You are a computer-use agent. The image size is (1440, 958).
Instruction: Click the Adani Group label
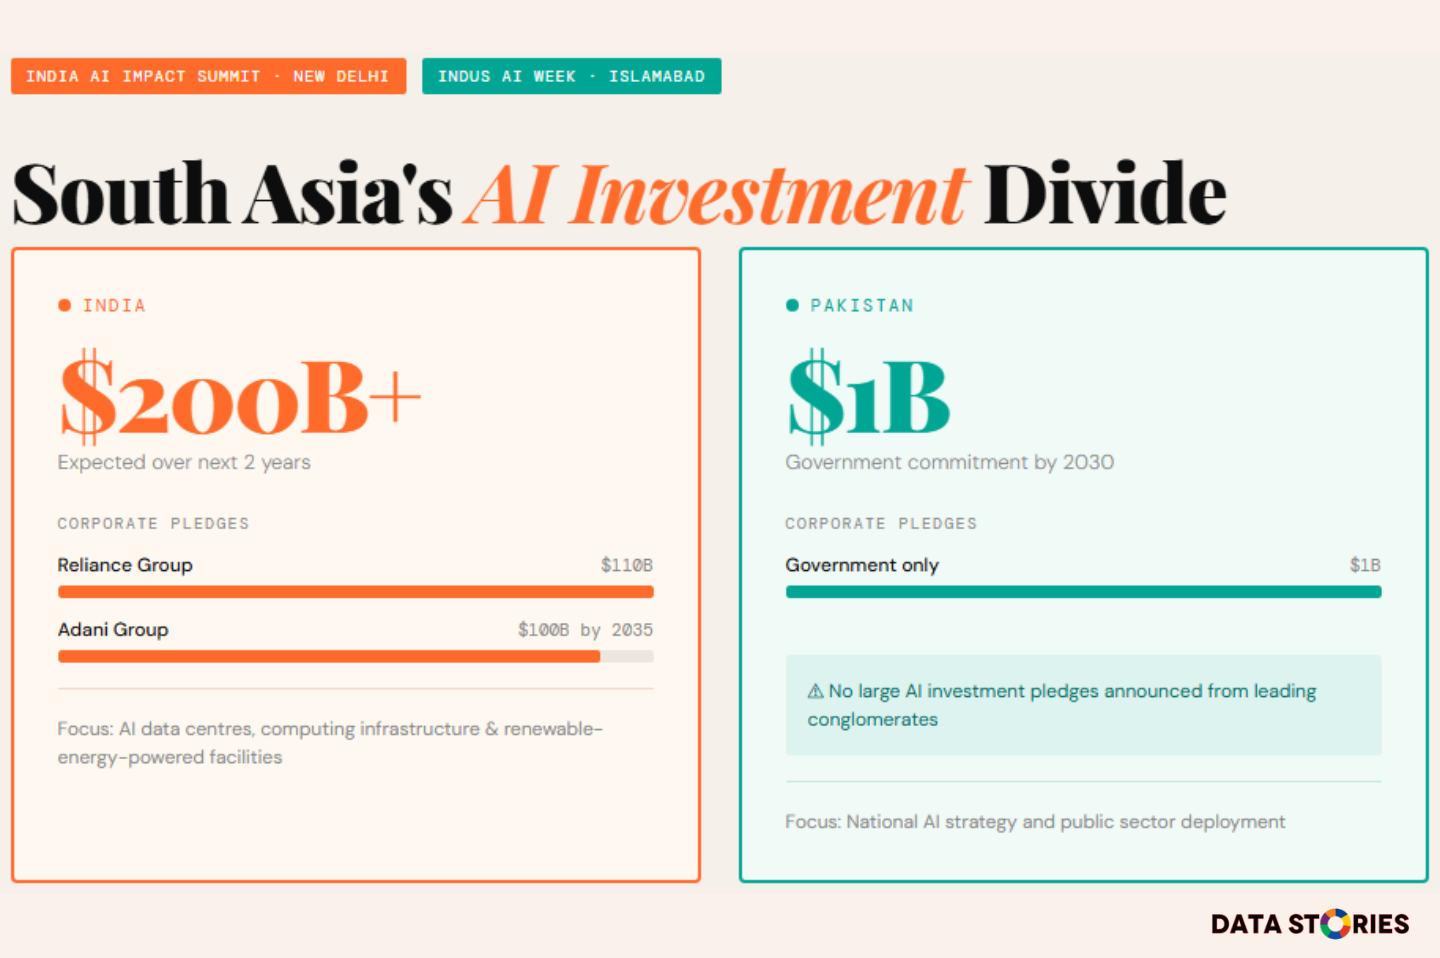[113, 630]
